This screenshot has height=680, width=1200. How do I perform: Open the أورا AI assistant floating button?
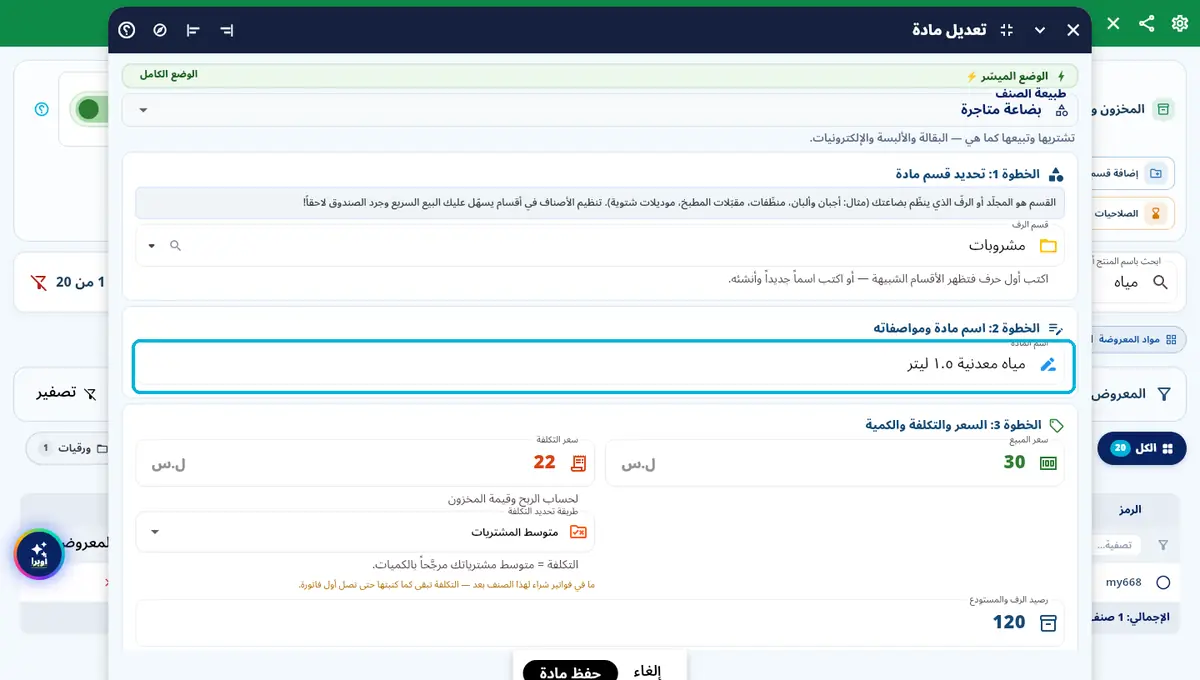pyautogui.click(x=39, y=554)
